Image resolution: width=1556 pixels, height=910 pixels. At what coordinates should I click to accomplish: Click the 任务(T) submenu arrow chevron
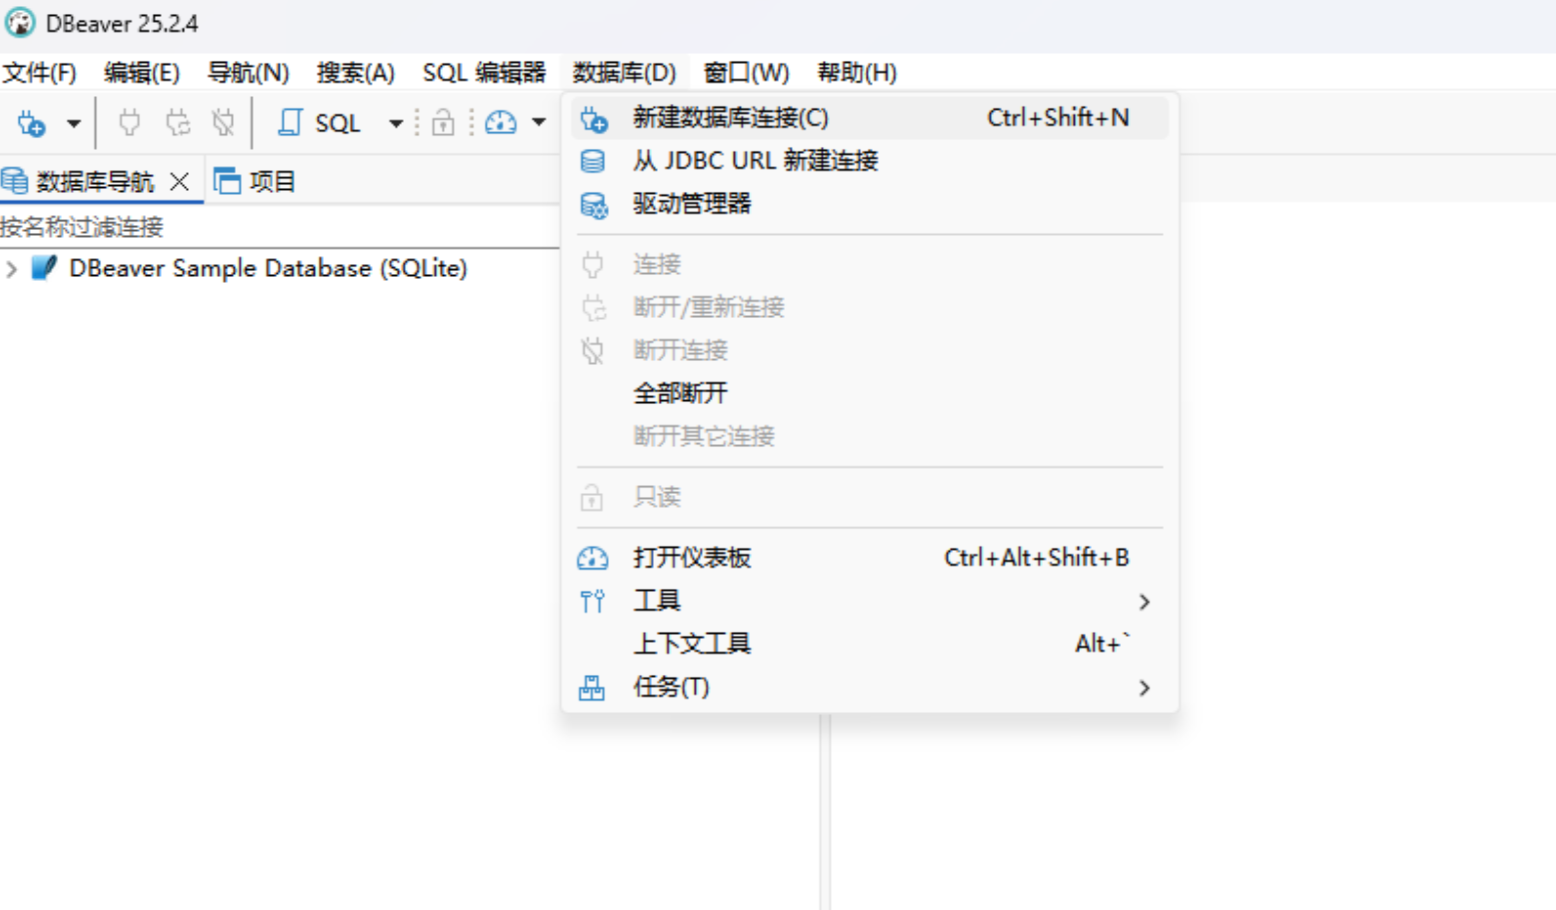click(x=1145, y=688)
